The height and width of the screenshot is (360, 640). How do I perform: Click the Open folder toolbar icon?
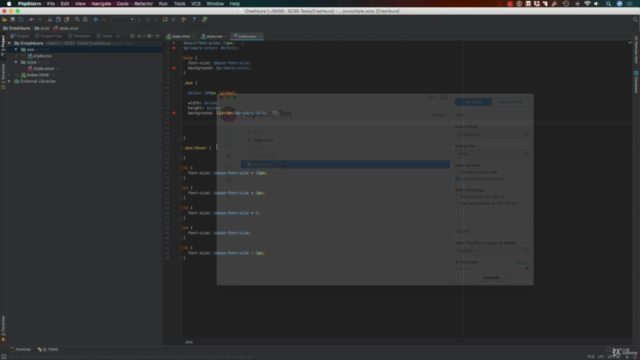(x=4, y=19)
